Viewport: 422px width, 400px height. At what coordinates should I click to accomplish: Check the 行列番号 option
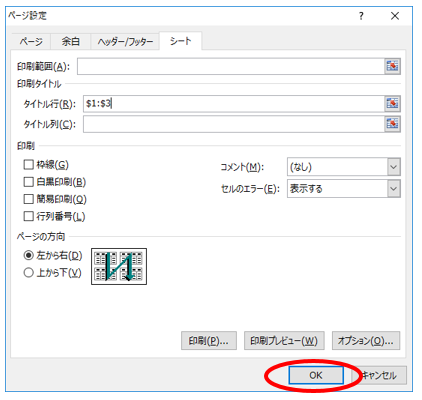[29, 216]
